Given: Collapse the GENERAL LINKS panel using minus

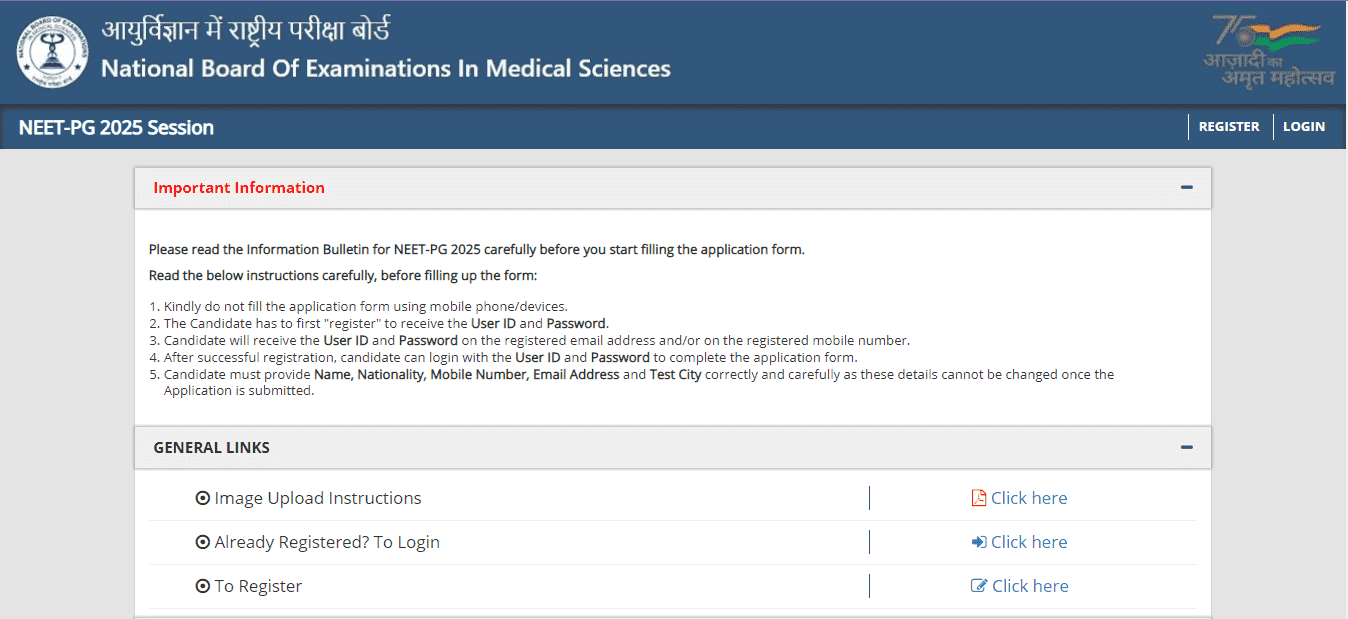Looking at the screenshot, I should pyautogui.click(x=1186, y=448).
